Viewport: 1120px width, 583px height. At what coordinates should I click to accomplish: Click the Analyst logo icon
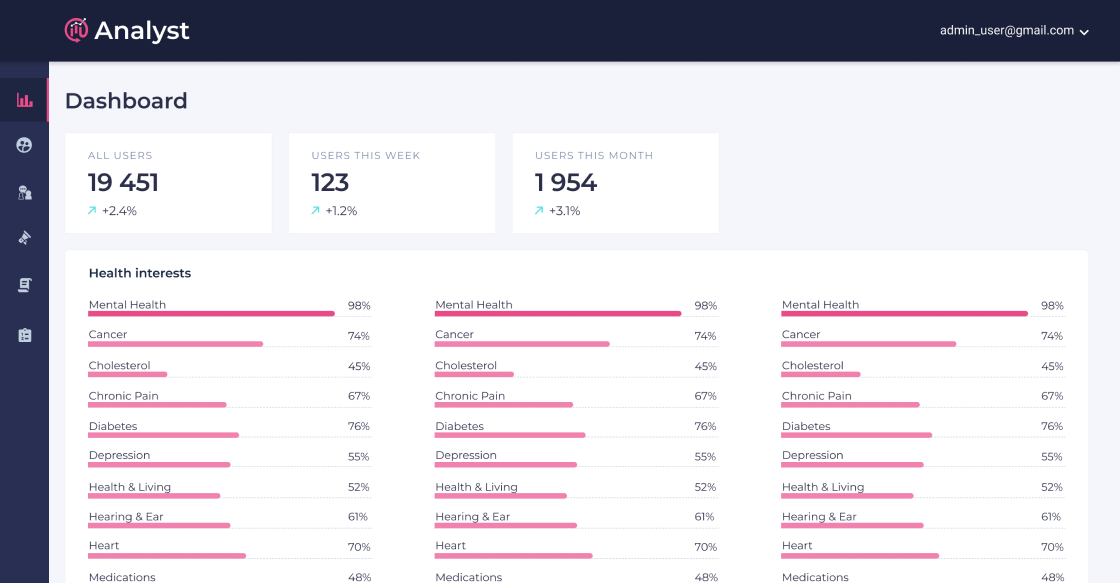point(76,31)
